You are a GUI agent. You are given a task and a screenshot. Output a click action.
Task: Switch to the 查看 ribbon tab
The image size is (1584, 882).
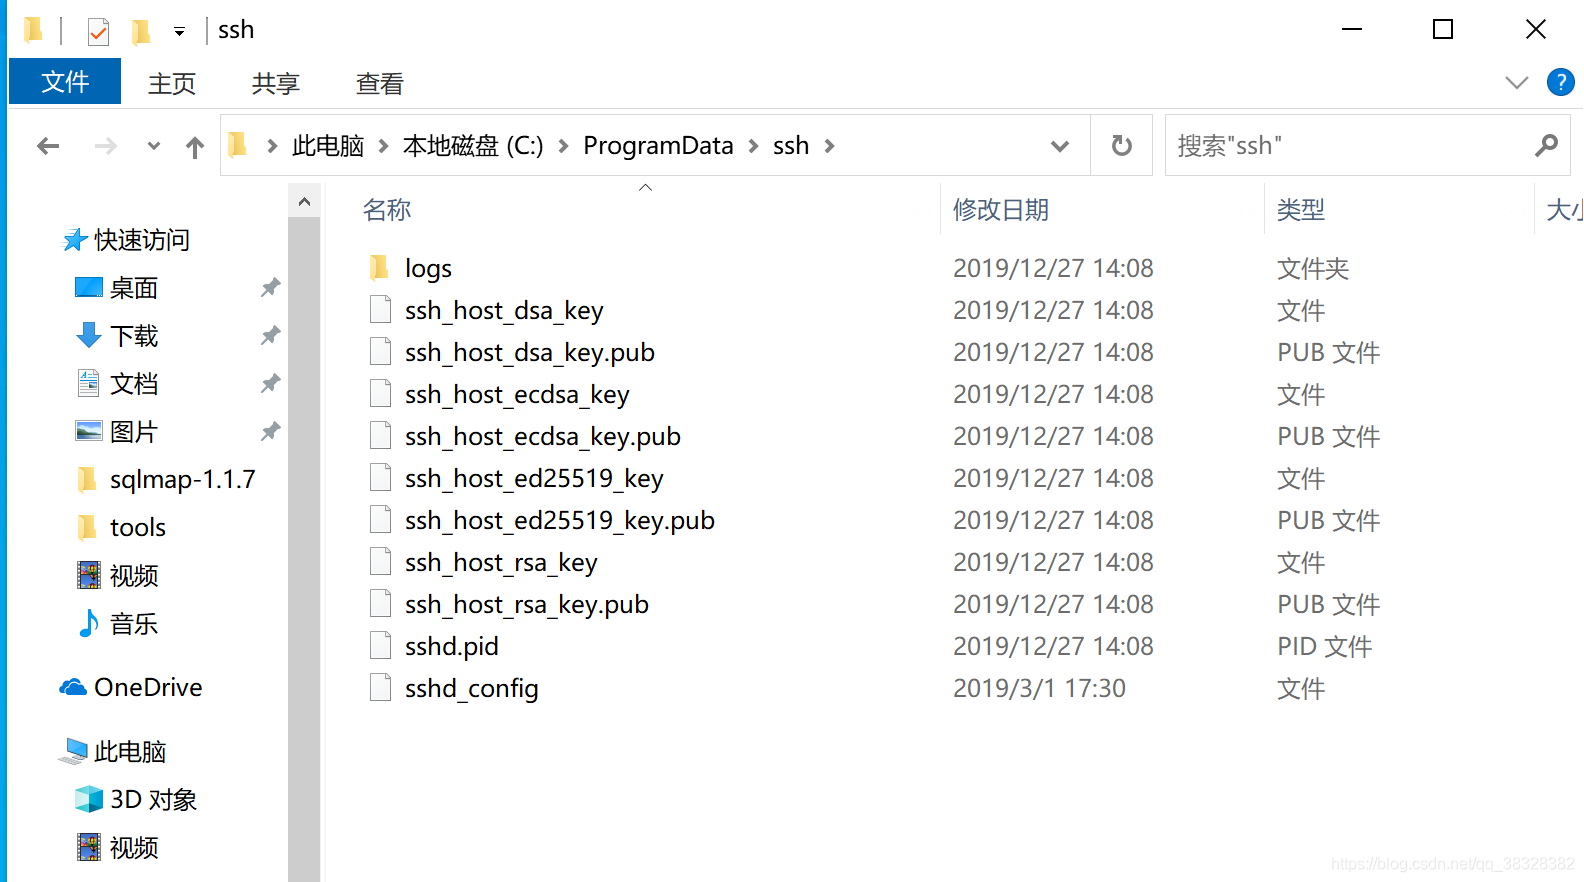[379, 83]
